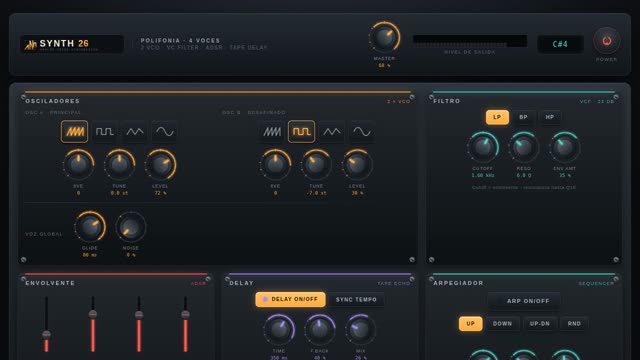
Task: Click the Noise knob
Action: [131, 227]
